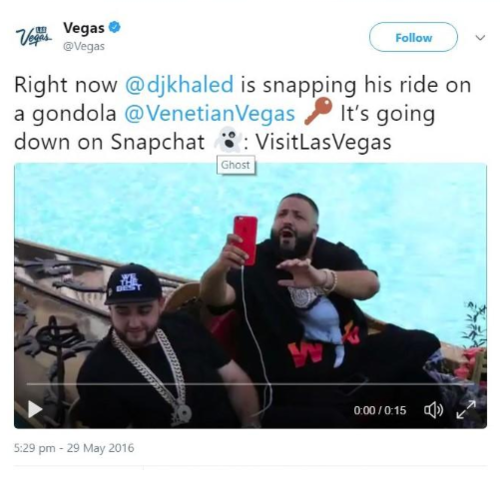Play the video with the play button
Screen dimensions: 500x482
(35, 409)
